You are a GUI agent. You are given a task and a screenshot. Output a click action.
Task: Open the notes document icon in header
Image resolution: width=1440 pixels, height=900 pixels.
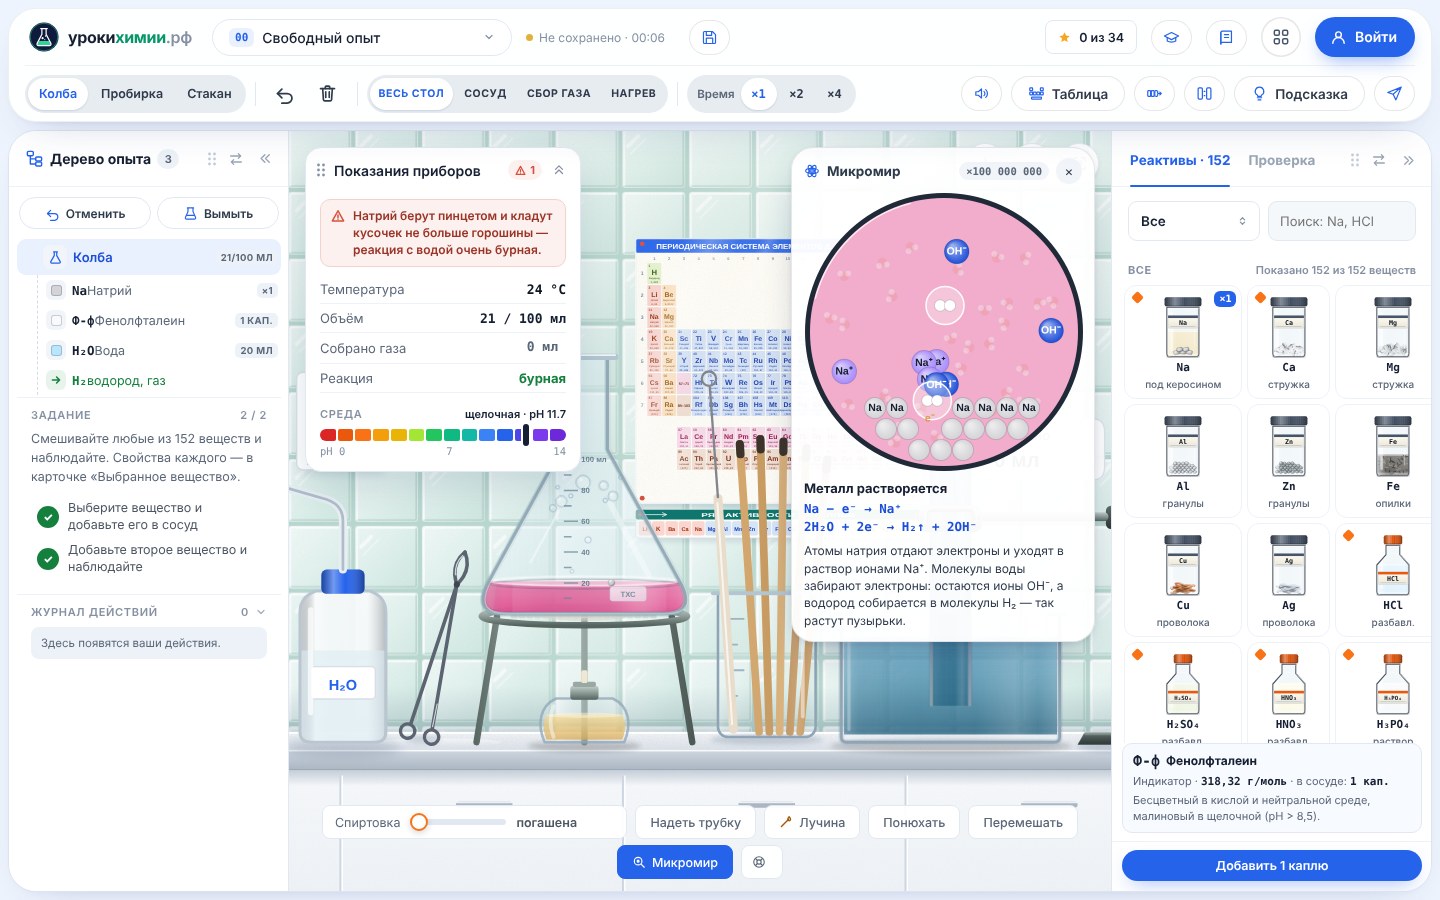[1226, 38]
